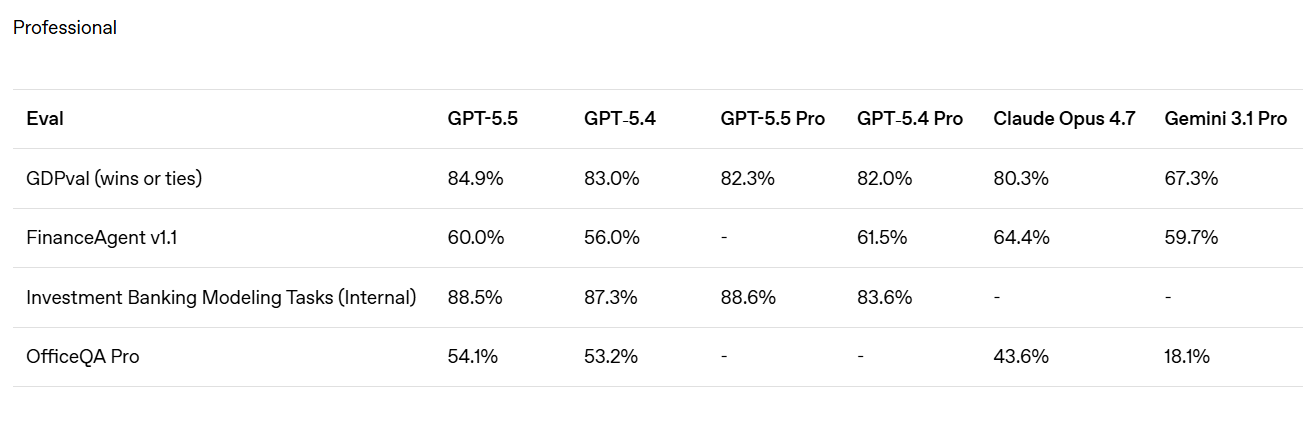This screenshot has height=446, width=1306.
Task: Click the GDPval (wins or ties) row label
Action: point(114,179)
